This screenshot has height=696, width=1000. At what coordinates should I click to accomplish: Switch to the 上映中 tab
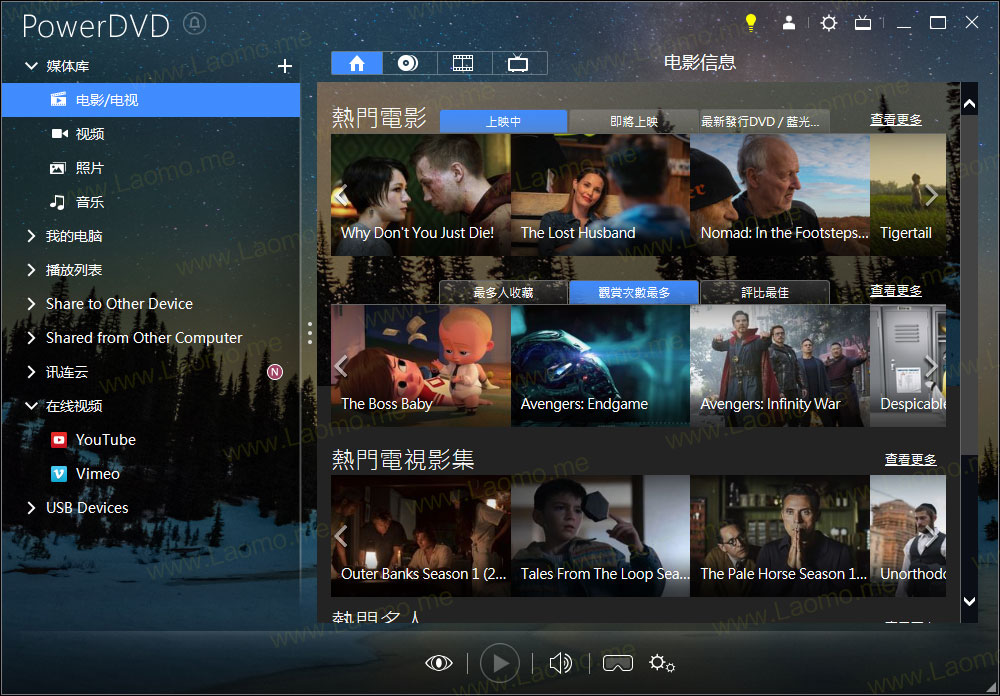tap(504, 121)
